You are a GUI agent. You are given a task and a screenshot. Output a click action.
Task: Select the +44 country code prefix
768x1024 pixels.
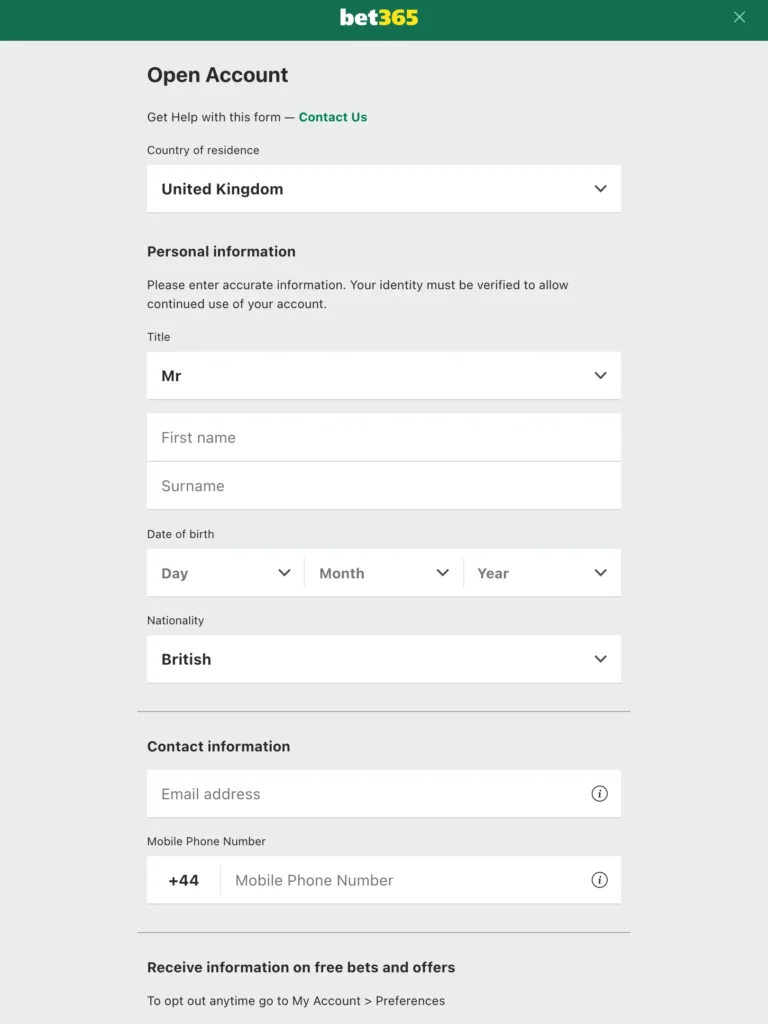click(184, 880)
